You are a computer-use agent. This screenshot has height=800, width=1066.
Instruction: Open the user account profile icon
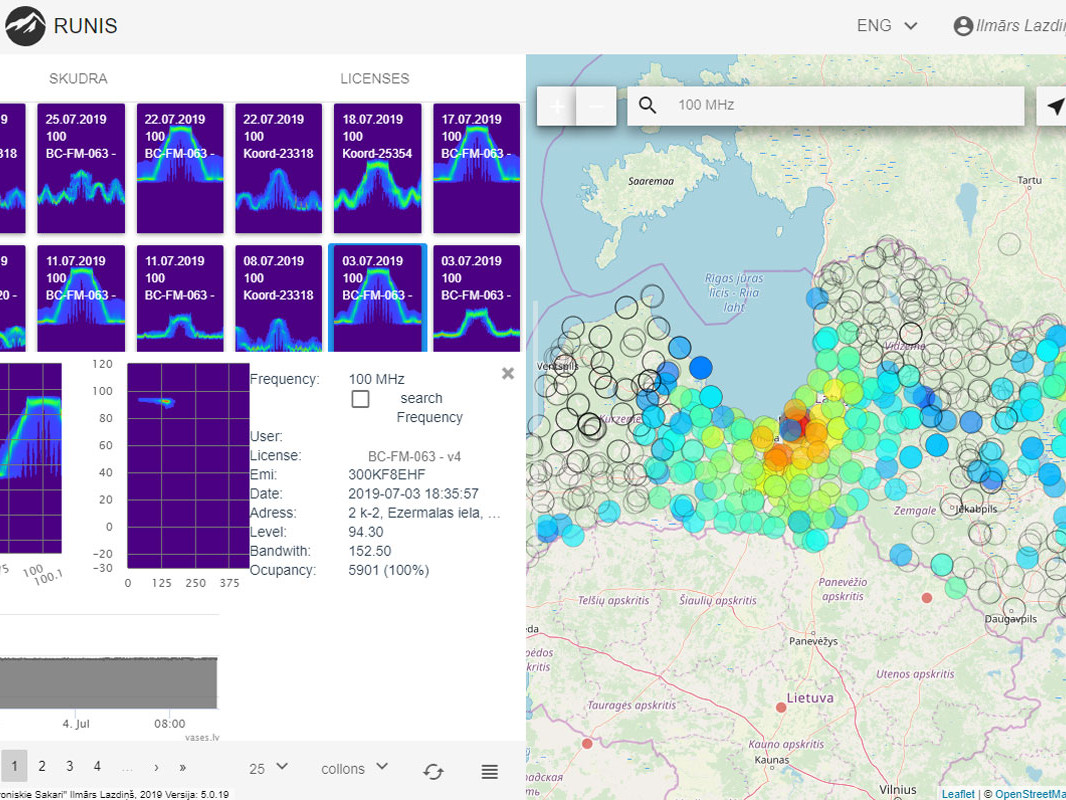coord(963,26)
